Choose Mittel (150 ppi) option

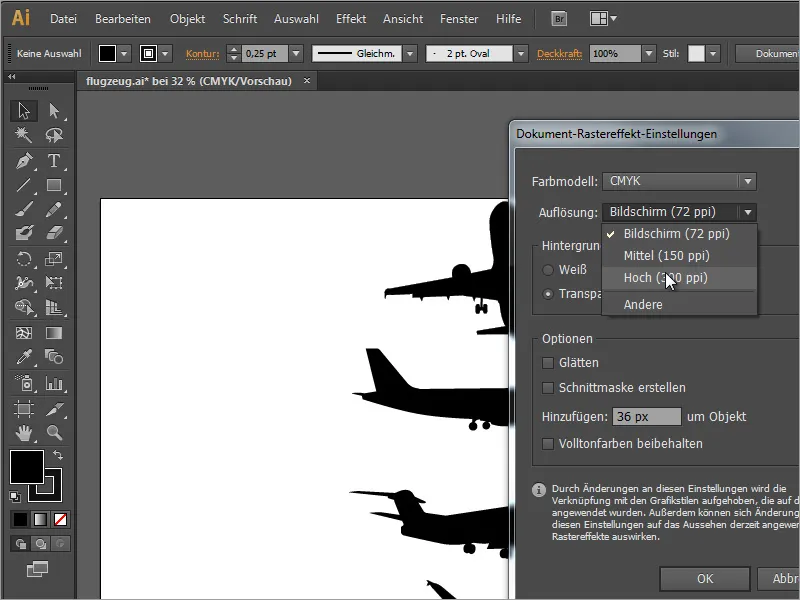680,256
